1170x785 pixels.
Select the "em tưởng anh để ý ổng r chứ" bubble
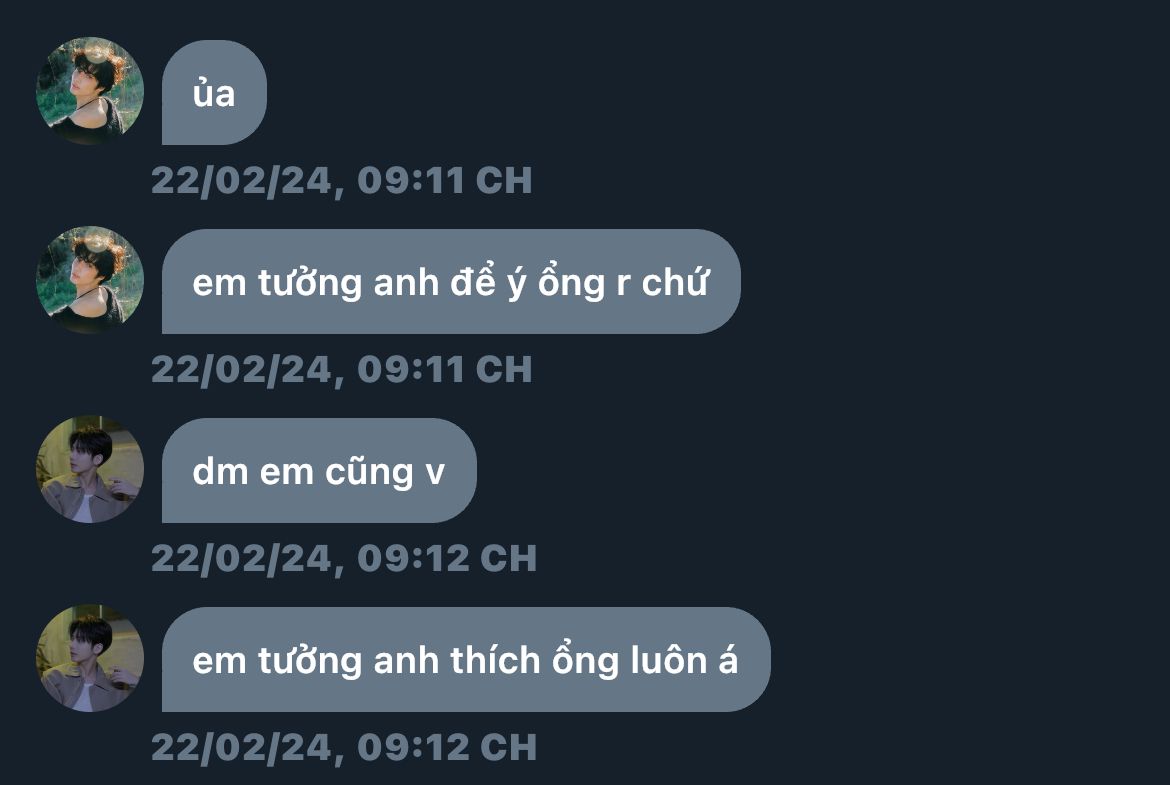(451, 281)
